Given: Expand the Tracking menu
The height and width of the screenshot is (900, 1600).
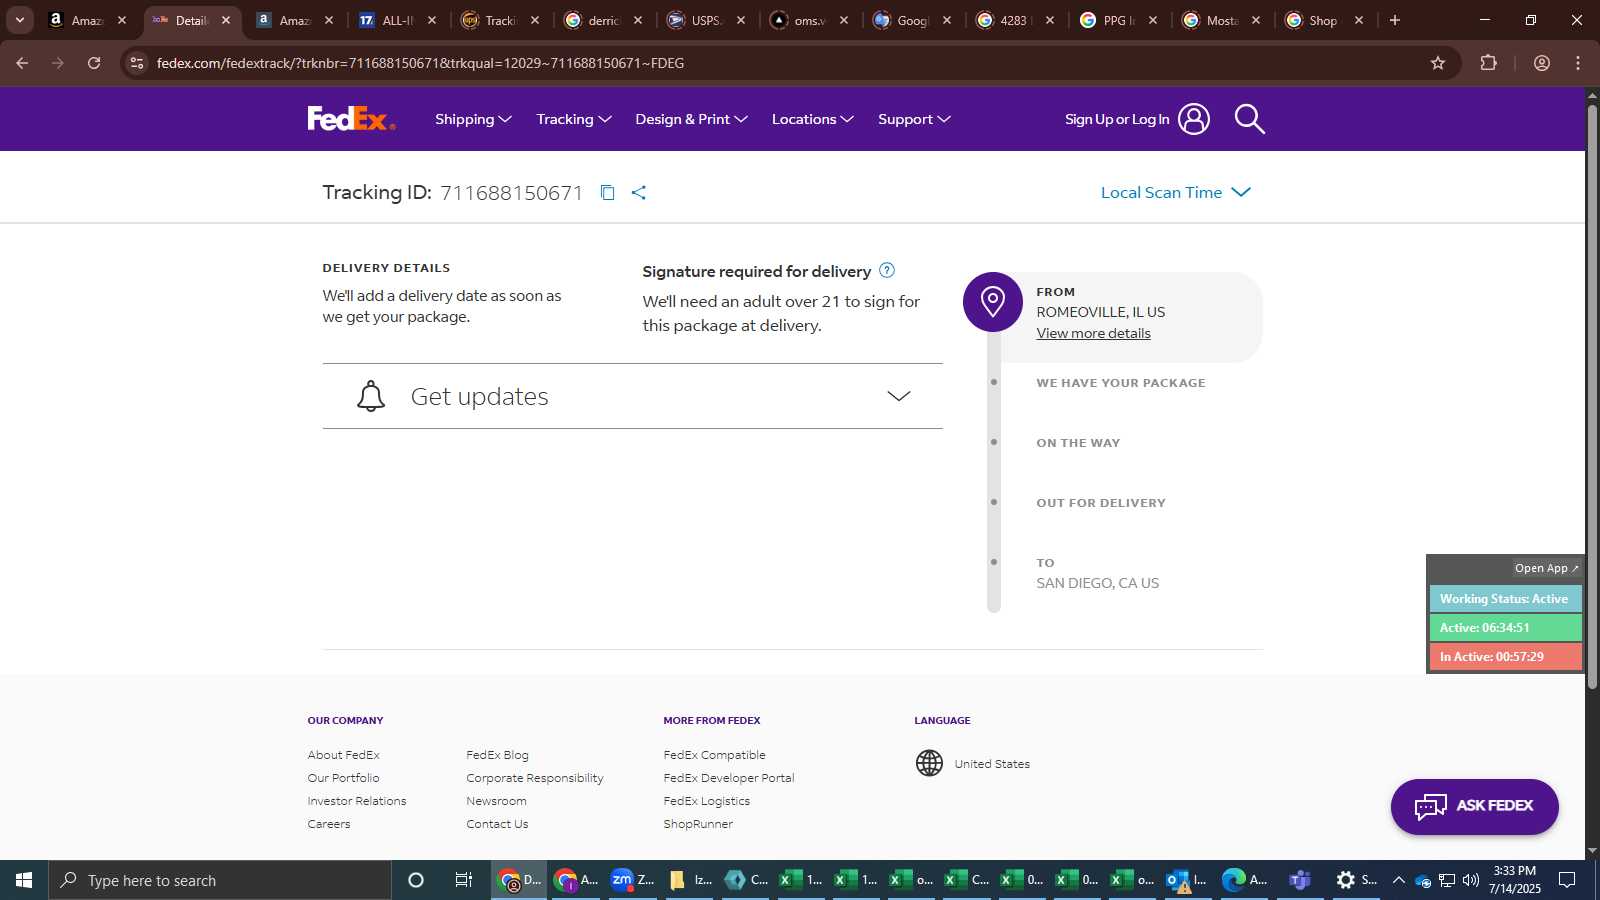Looking at the screenshot, I should click(574, 119).
